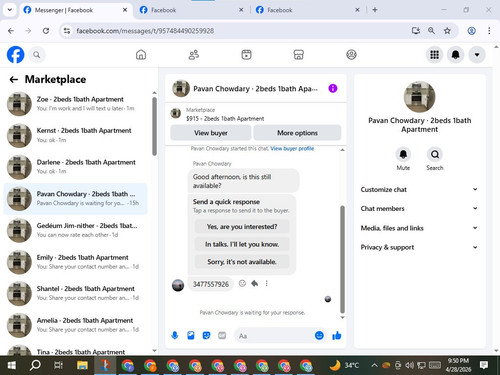The image size is (500, 375).
Task: Click the address bar URL
Action: [x=145, y=31]
